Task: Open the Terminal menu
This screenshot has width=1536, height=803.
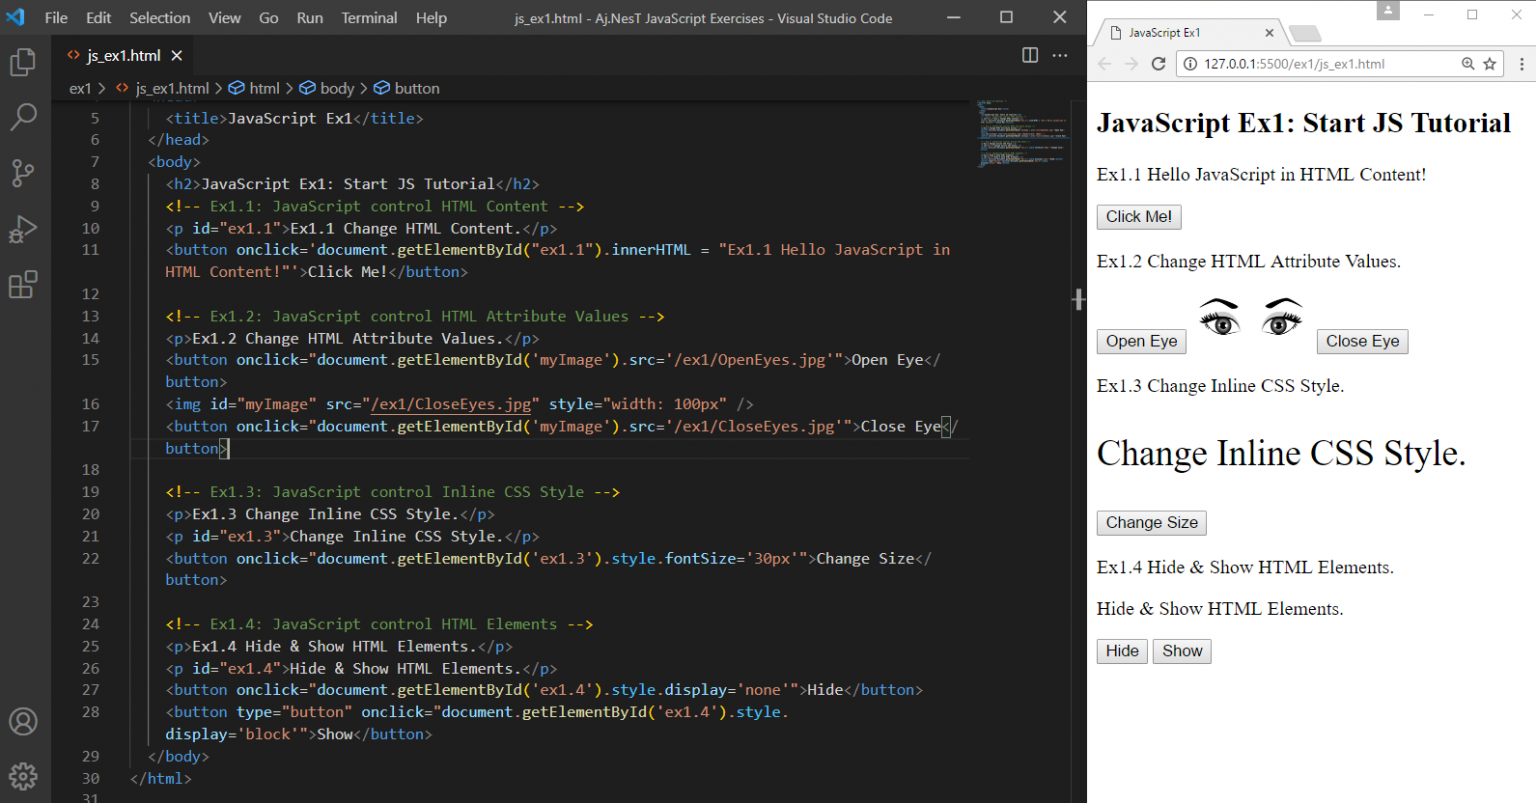Action: [369, 18]
